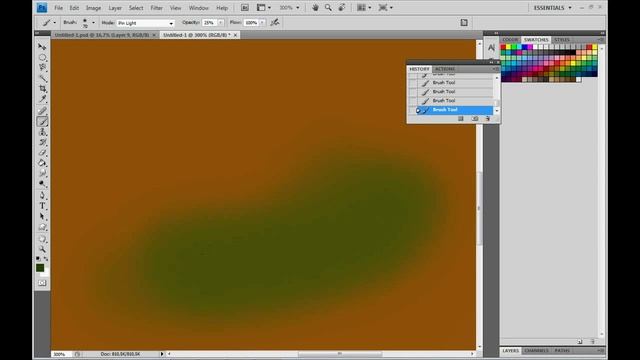This screenshot has width=640, height=360.
Task: Select the Crop tool
Action: (x=42, y=89)
